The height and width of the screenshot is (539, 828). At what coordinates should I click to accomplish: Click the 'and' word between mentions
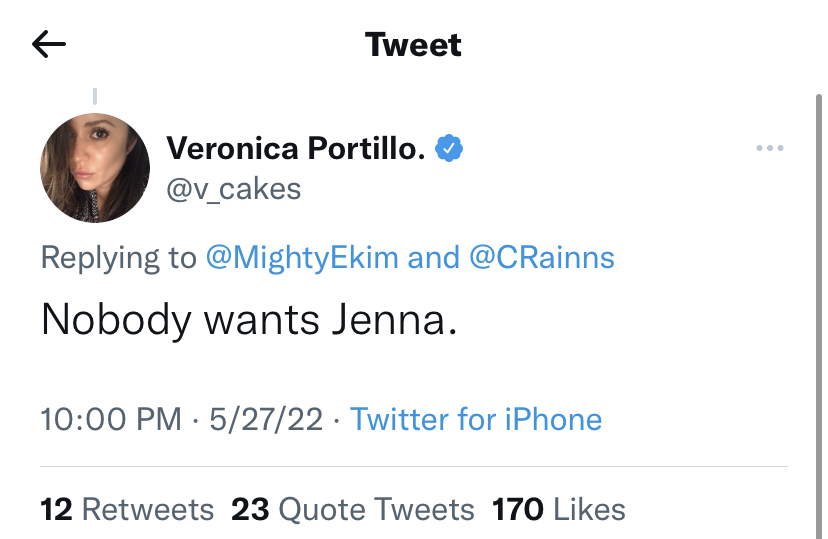pos(434,258)
